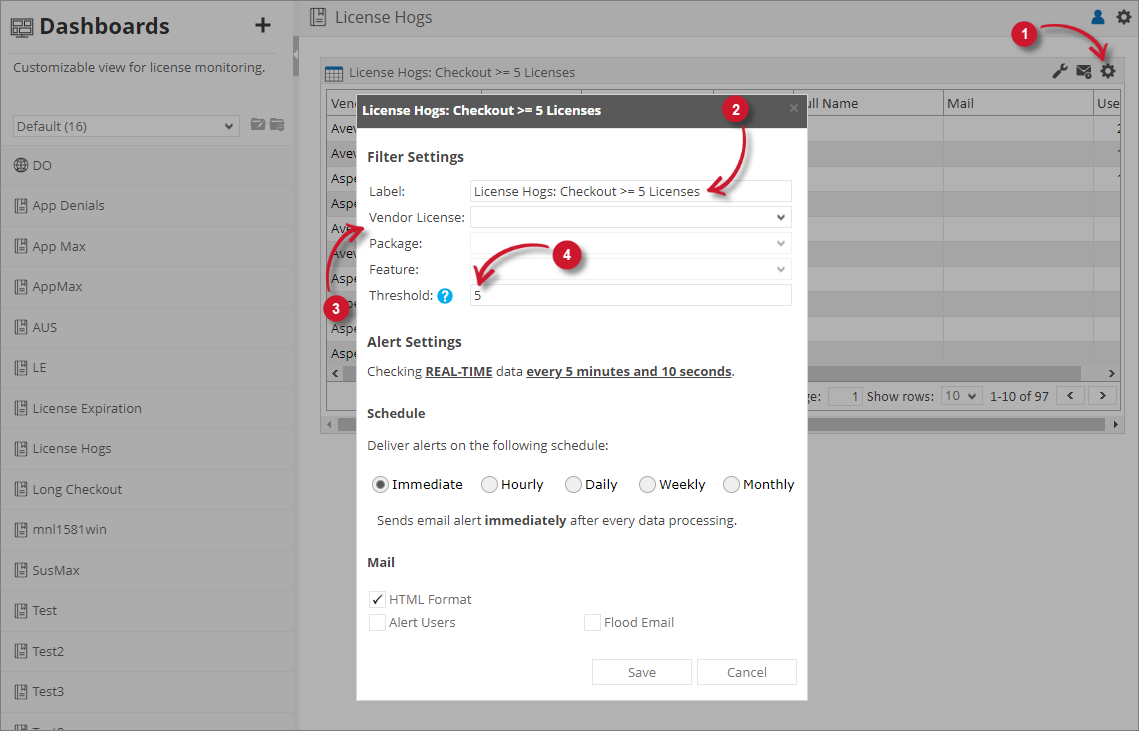This screenshot has width=1139, height=731.
Task: Go to the previous page of table results
Action: click(x=1070, y=396)
